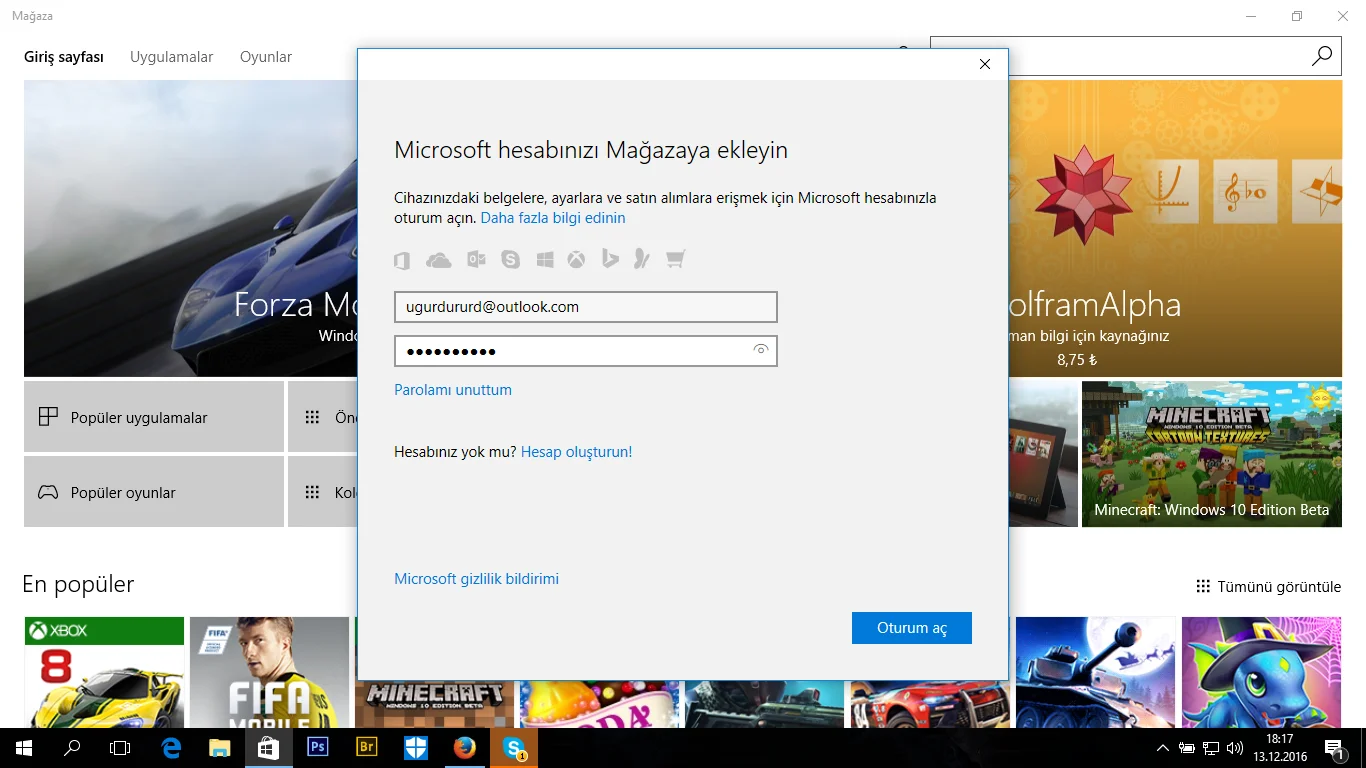Select the OneDrive icon in the dialog
The width and height of the screenshot is (1366, 768).
click(438, 259)
